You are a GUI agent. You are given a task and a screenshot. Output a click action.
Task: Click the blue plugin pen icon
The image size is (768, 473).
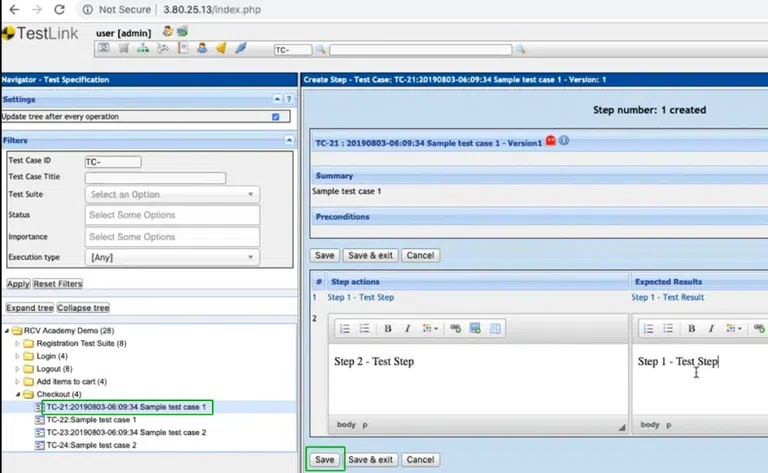(241, 48)
